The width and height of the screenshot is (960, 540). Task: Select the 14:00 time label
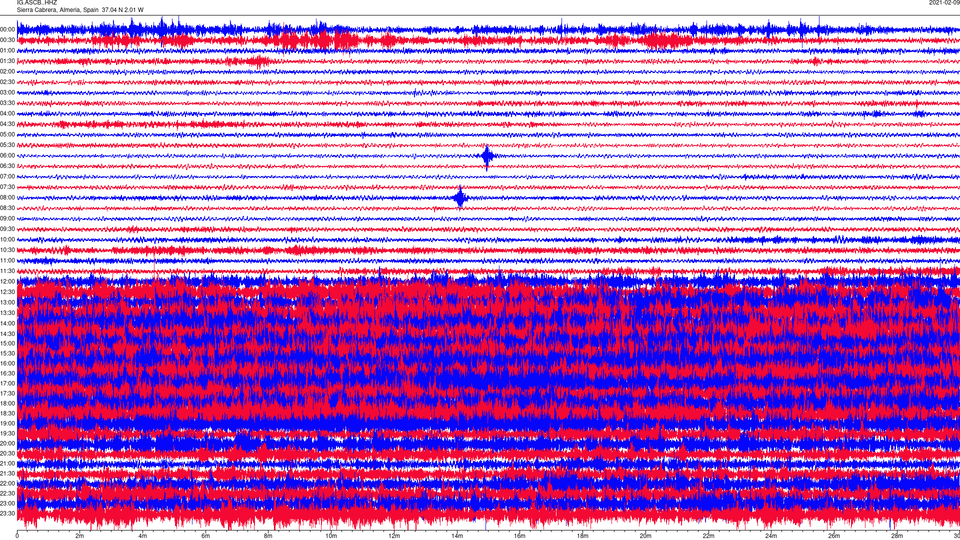pos(7,323)
